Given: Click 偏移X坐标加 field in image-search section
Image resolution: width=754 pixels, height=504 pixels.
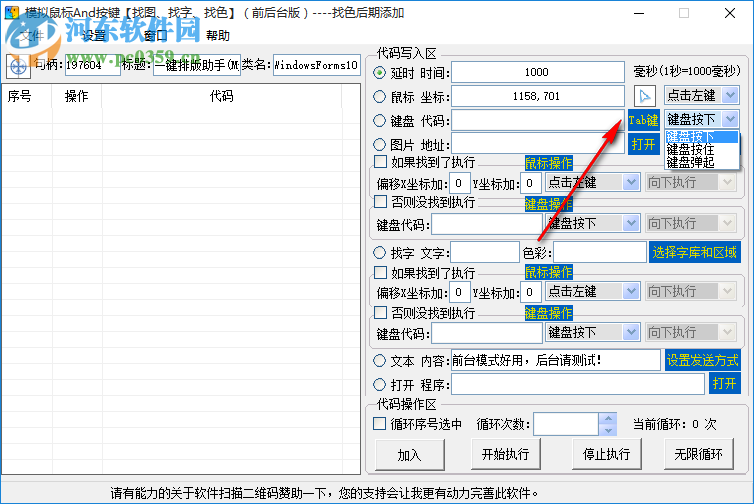Looking at the screenshot, I should [460, 183].
